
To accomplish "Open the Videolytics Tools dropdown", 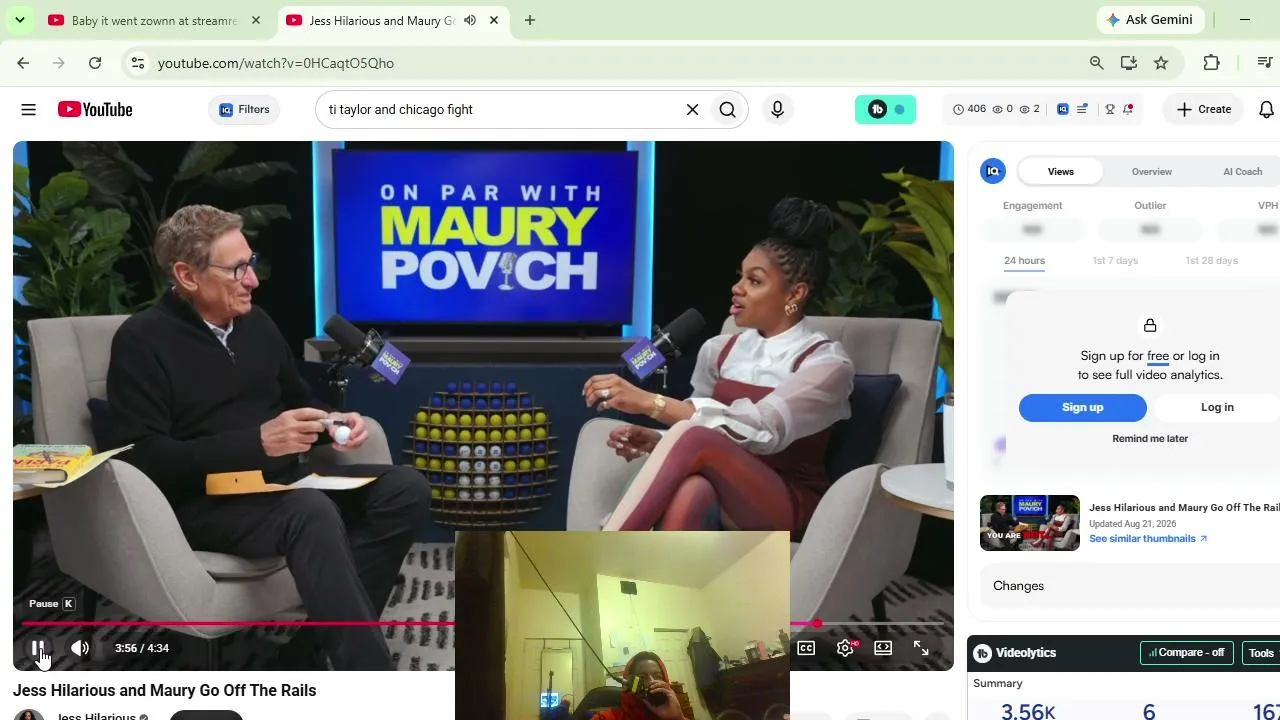I will pos(1262,653).
